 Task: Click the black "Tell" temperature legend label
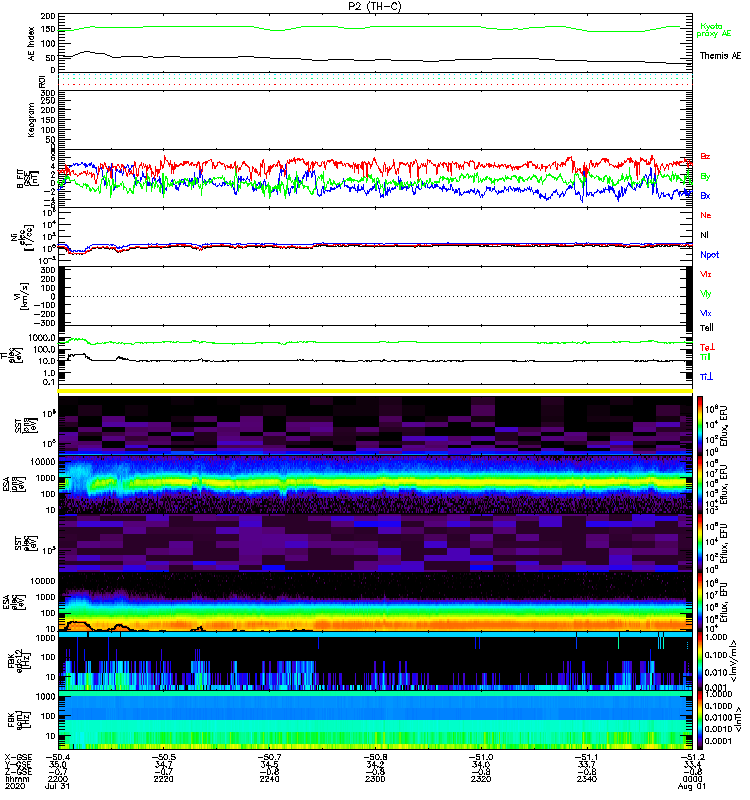tap(706, 328)
